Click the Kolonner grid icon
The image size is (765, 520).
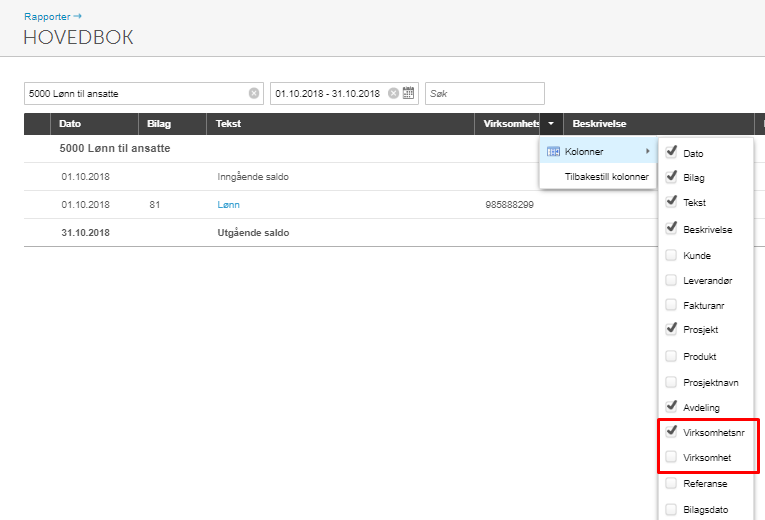click(x=553, y=152)
